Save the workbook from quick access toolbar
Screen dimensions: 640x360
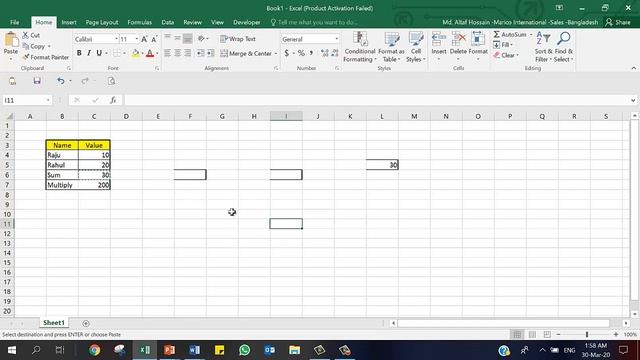[x=37, y=81]
